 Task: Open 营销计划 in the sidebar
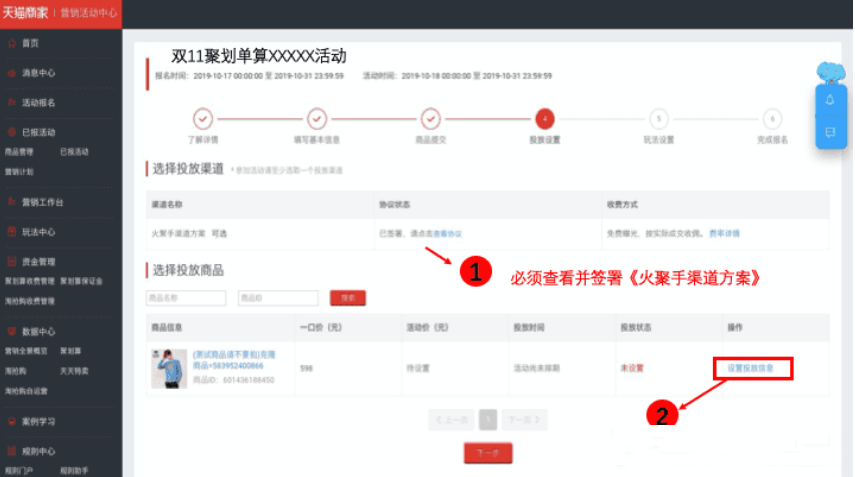(x=19, y=172)
